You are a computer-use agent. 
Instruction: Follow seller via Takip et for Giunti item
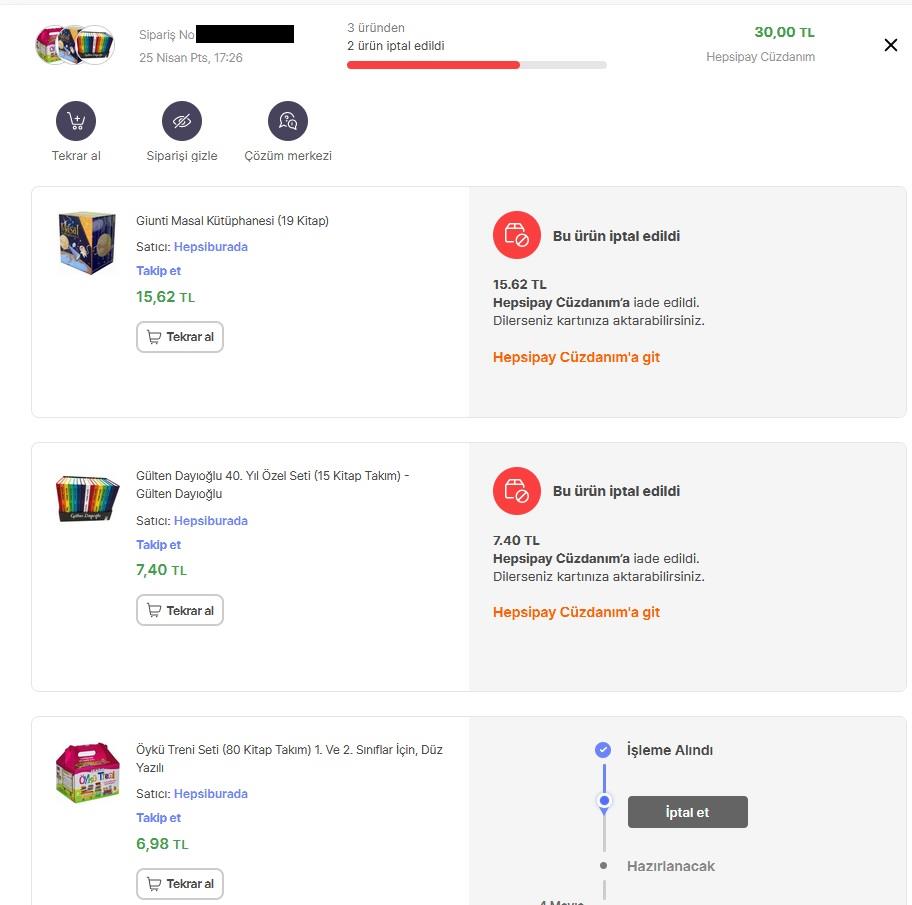tap(158, 271)
